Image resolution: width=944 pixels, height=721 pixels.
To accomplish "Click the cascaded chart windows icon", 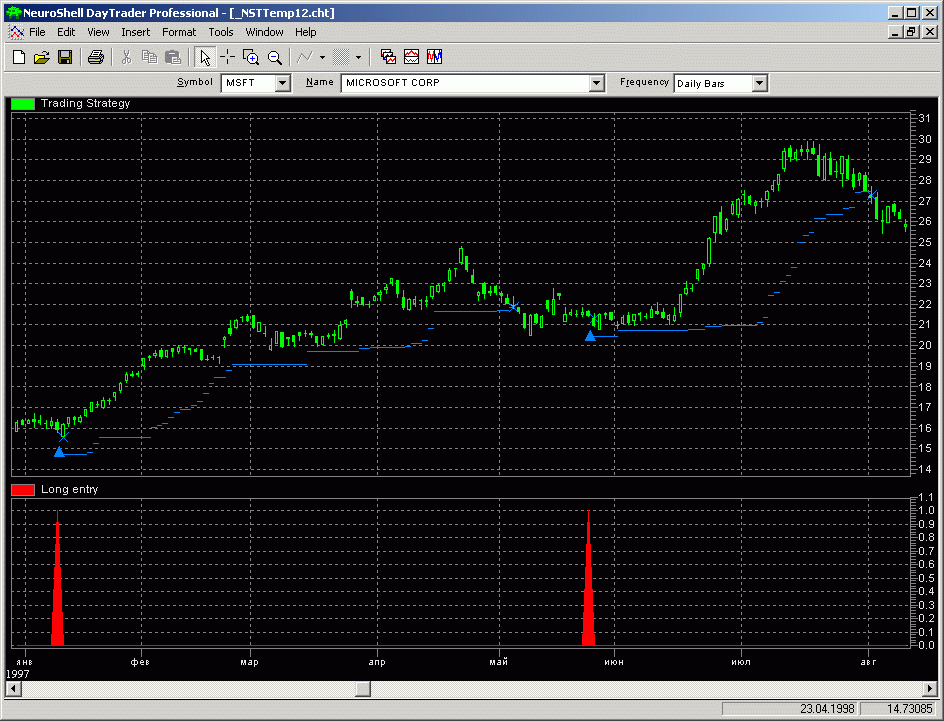I will [388, 57].
